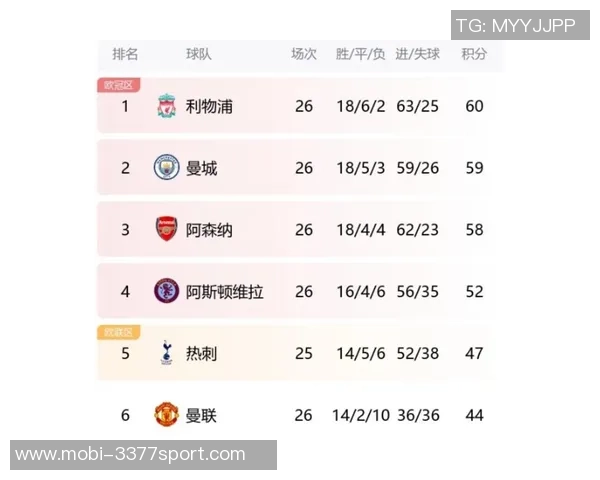Click the 欧联区 badge label
The image size is (600, 480).
119,332
